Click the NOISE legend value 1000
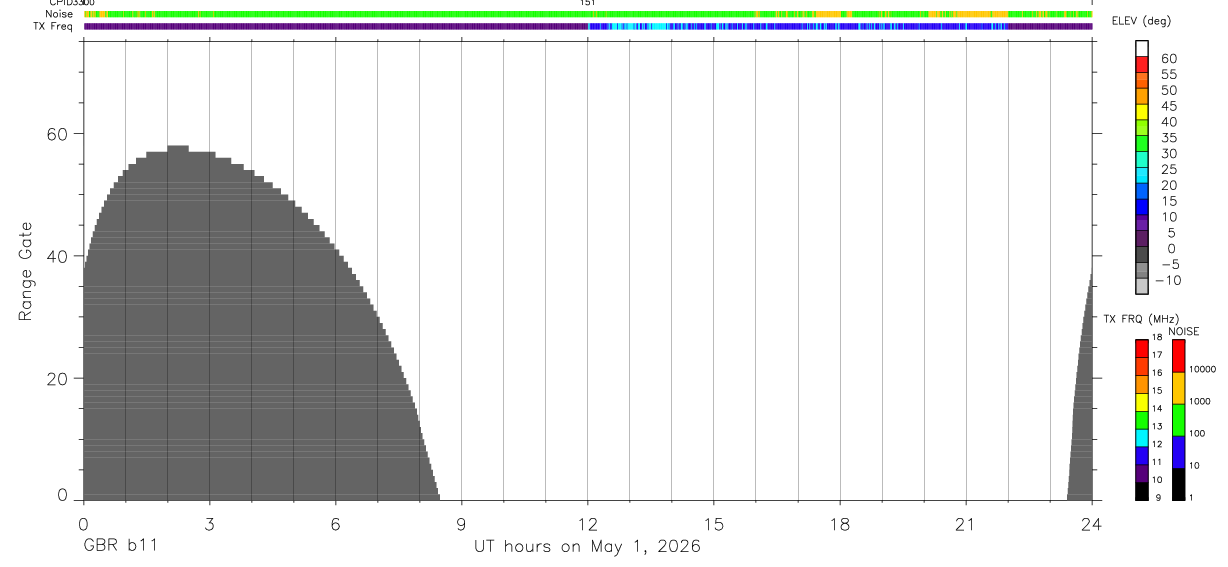The image size is (1228, 567). coord(1200,401)
